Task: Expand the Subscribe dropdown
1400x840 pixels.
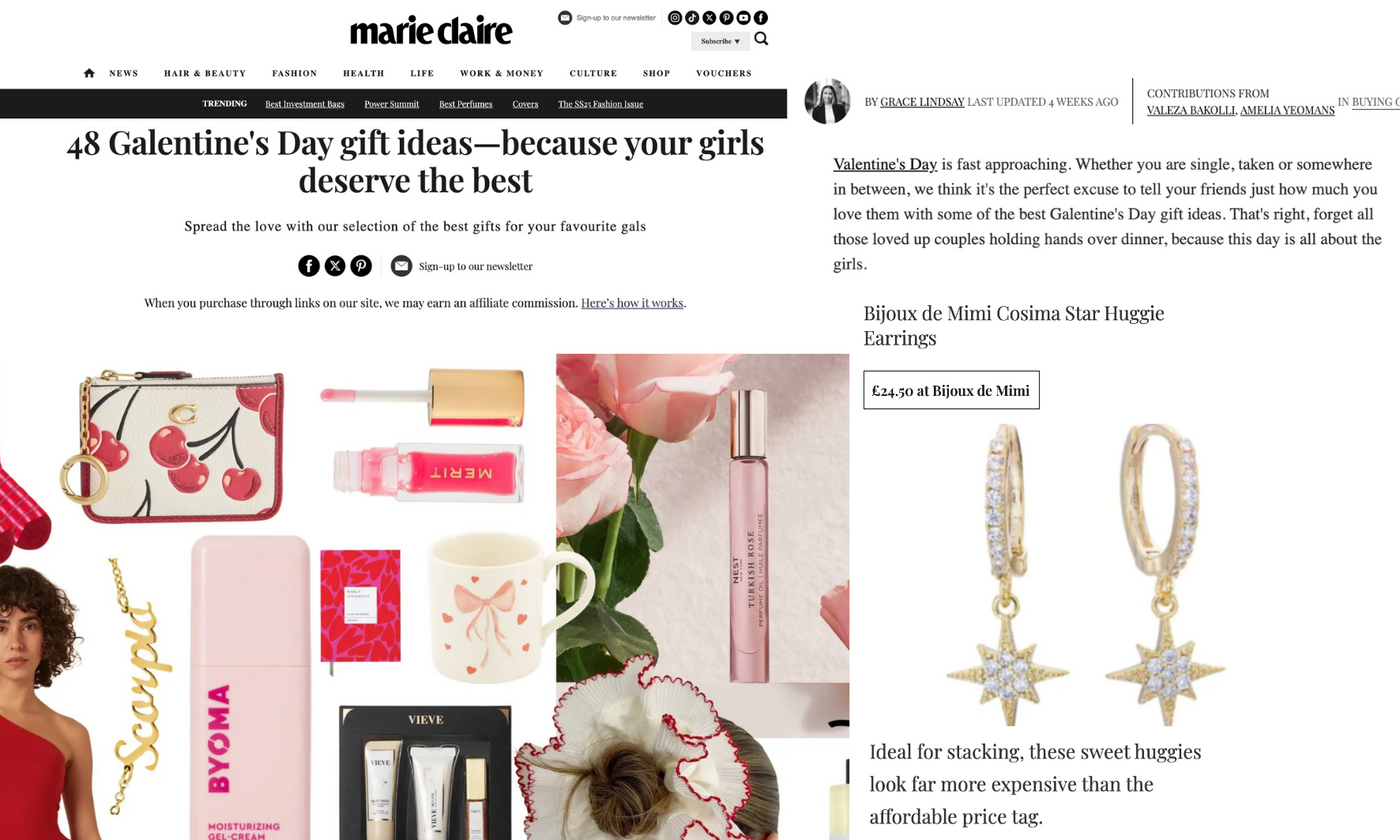Action: pyautogui.click(x=720, y=41)
